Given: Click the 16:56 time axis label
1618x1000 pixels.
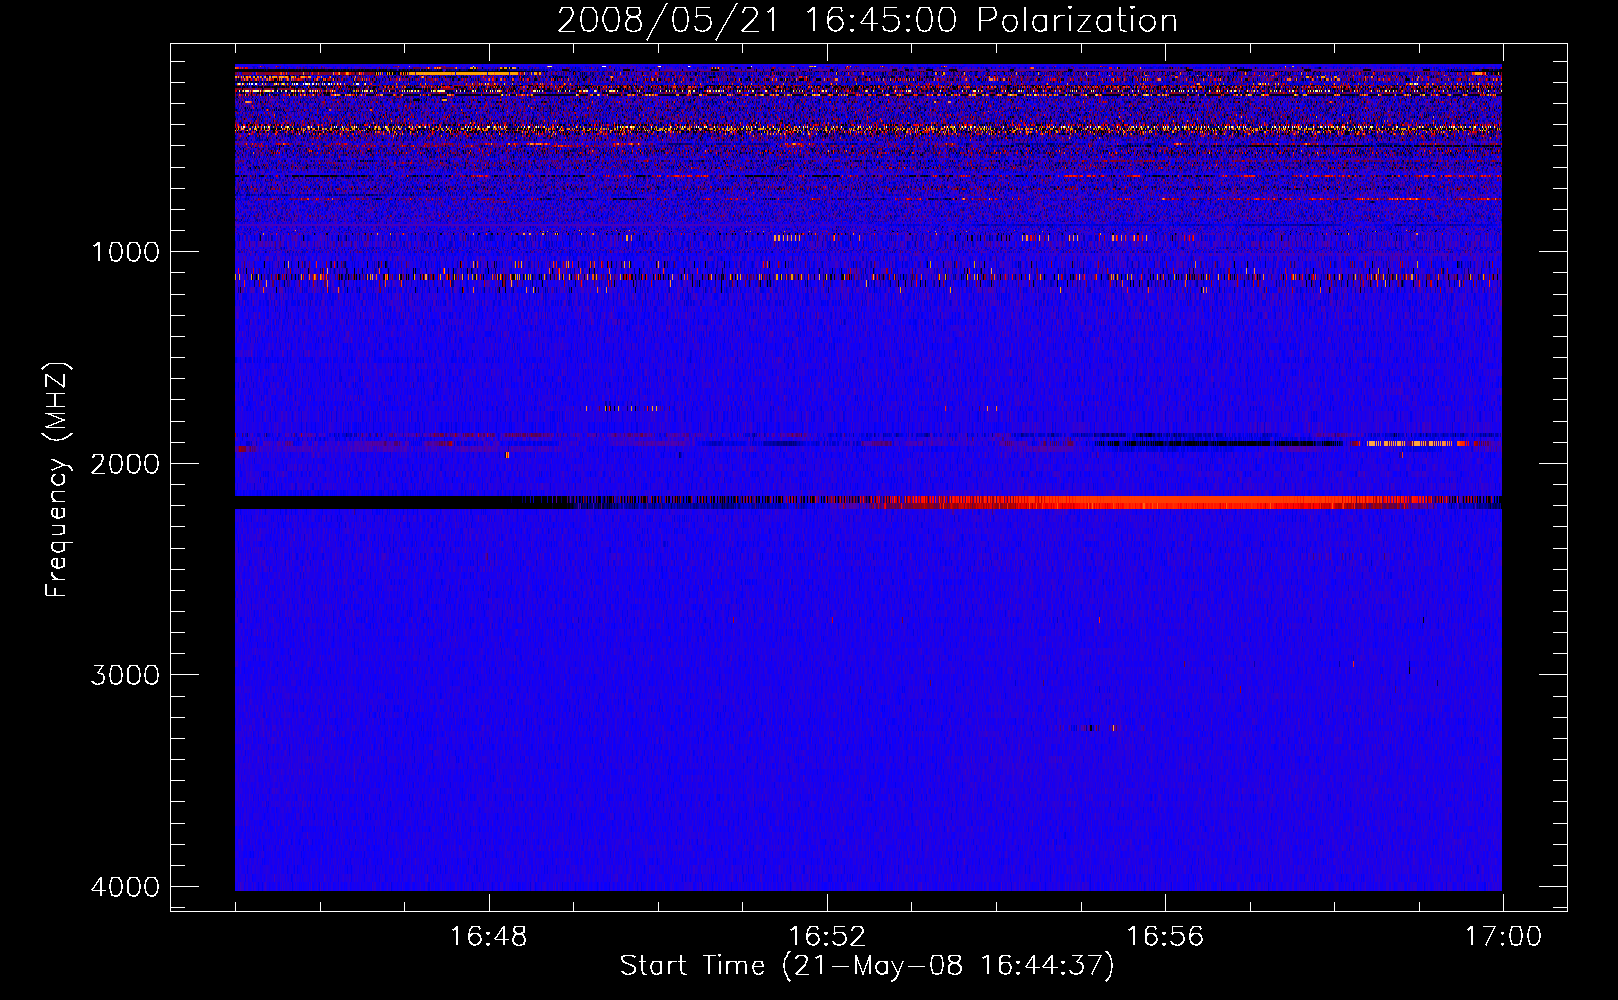Looking at the screenshot, I should [1165, 937].
